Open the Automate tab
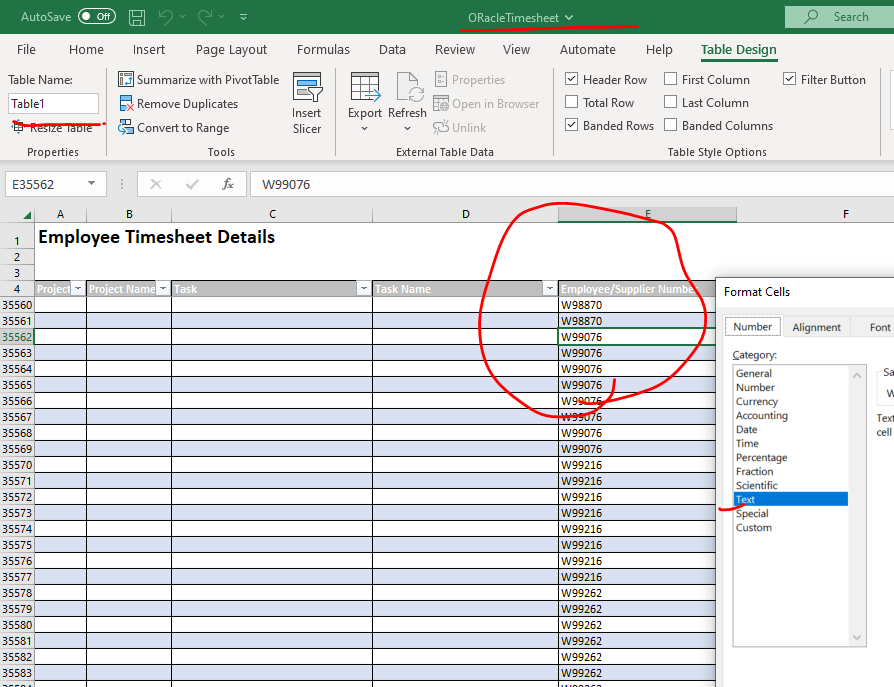Viewport: 894px width, 687px height. [x=587, y=50]
